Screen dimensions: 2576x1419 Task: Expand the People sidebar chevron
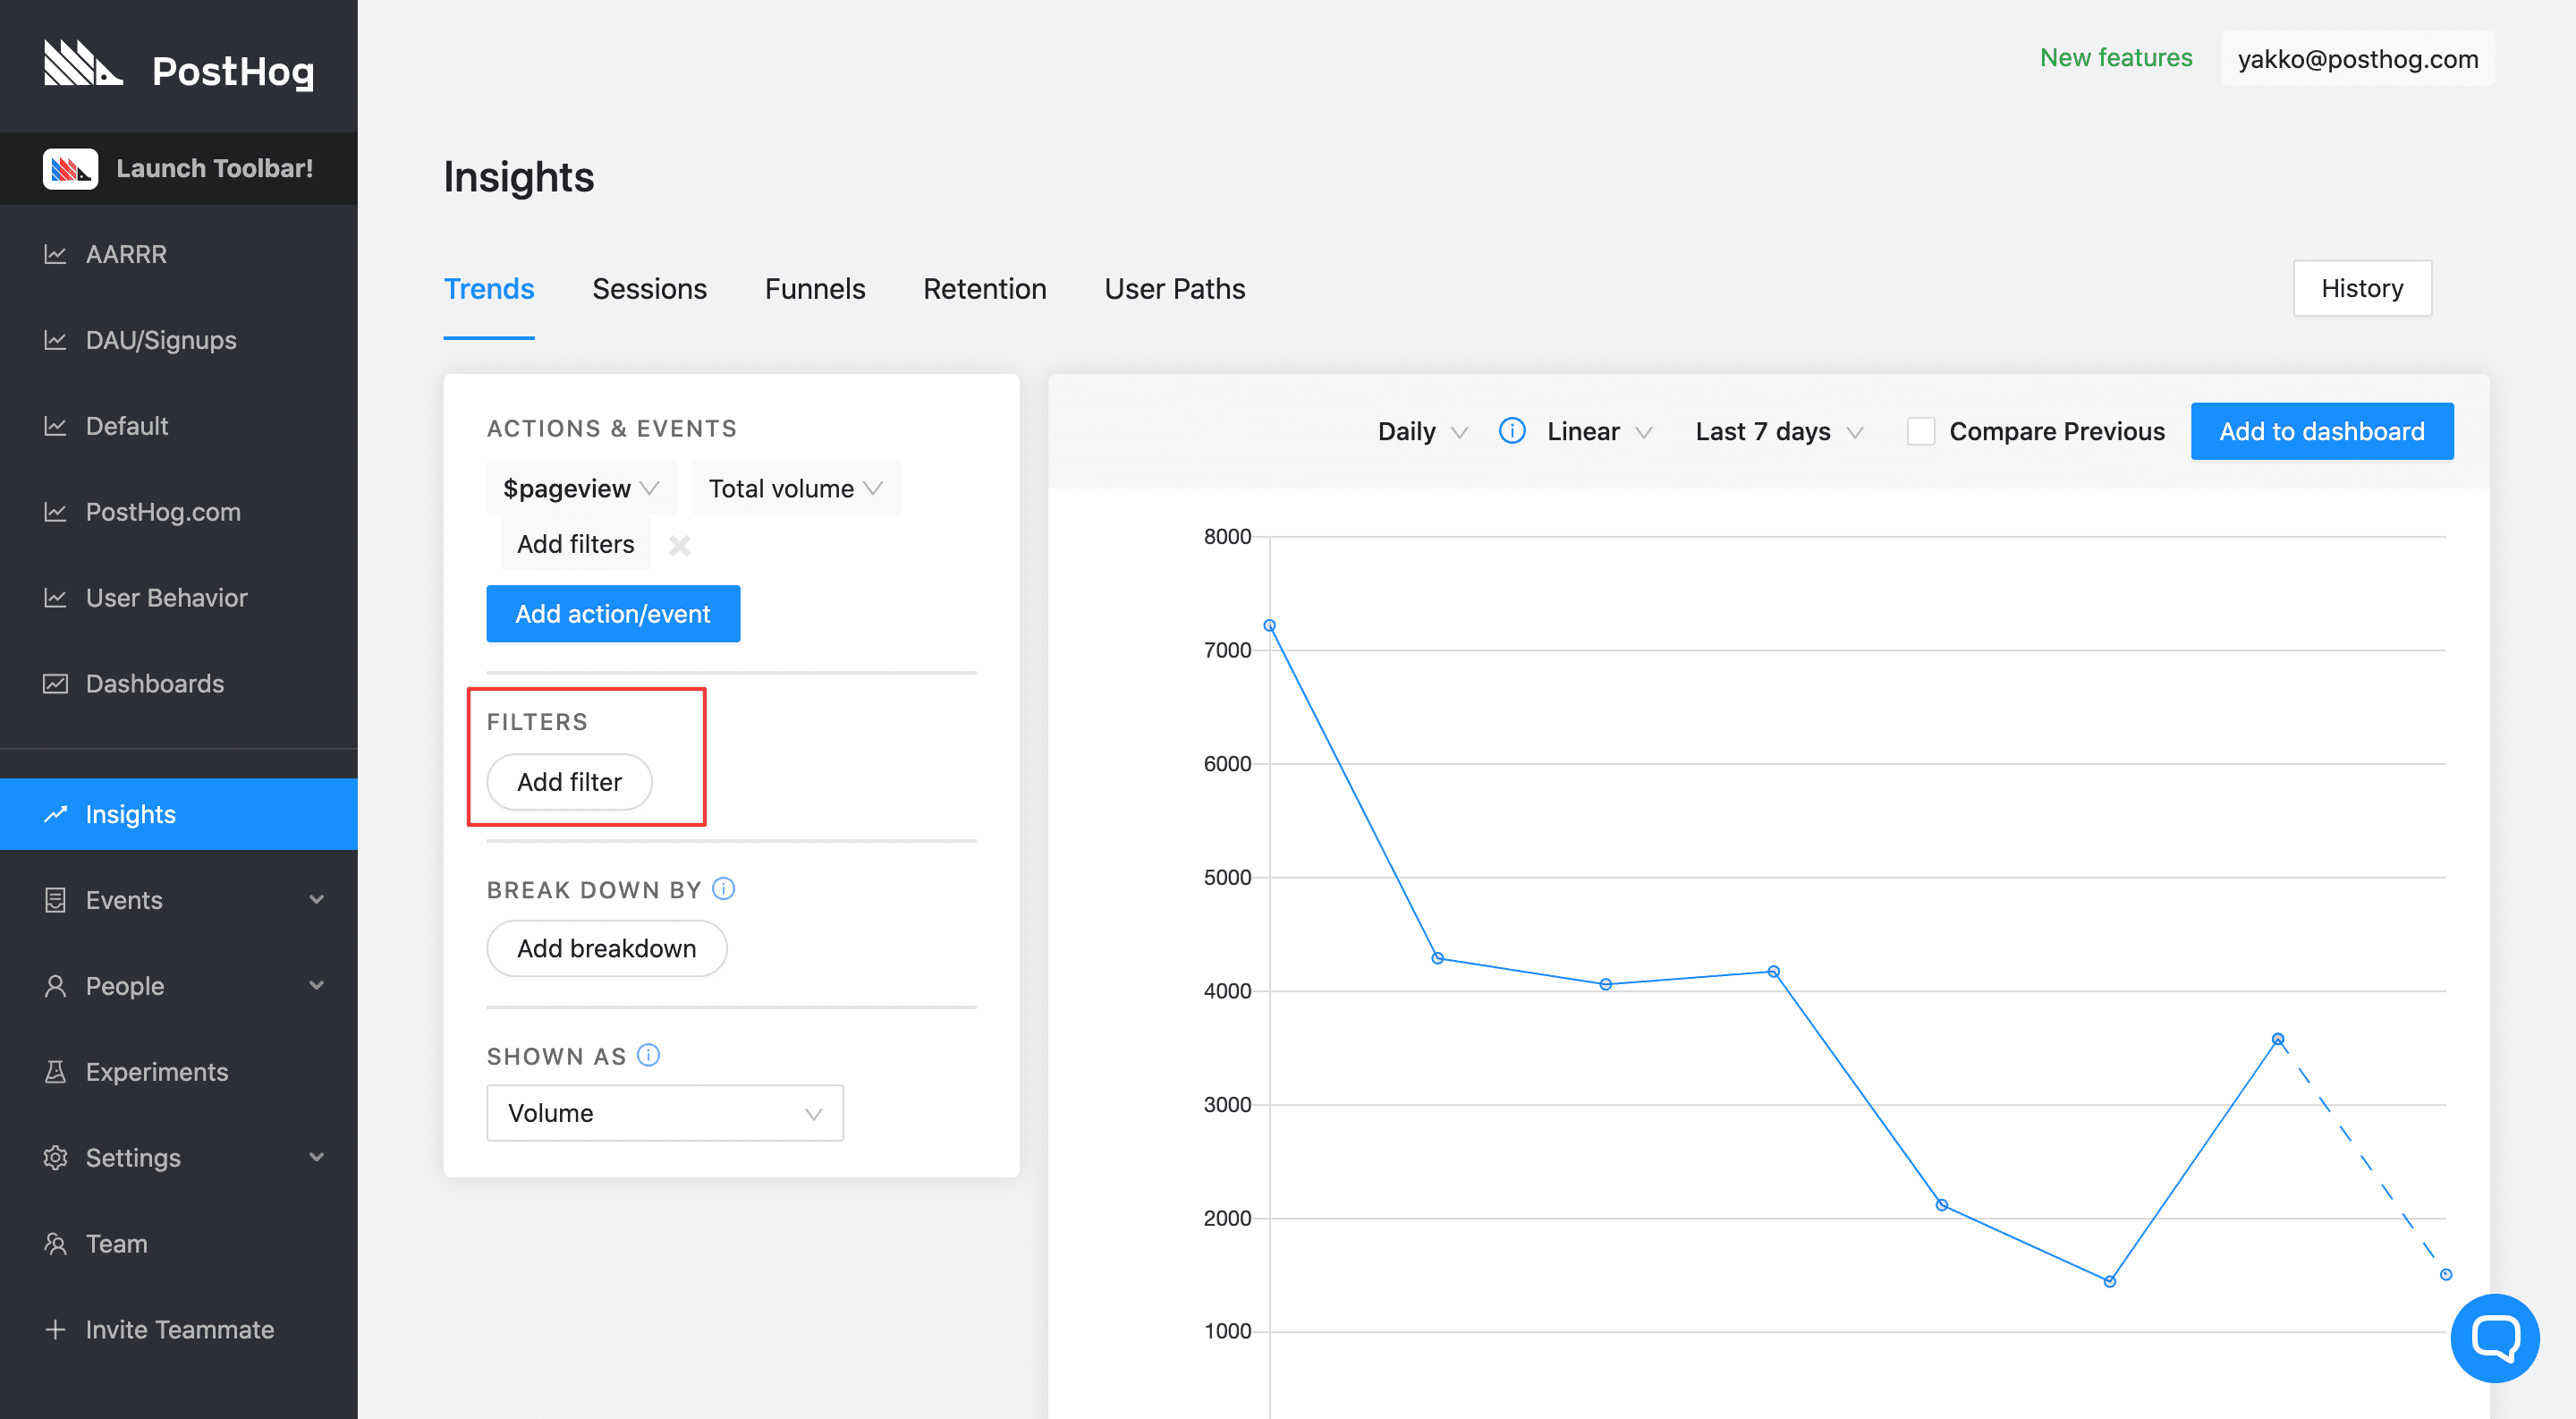point(317,986)
